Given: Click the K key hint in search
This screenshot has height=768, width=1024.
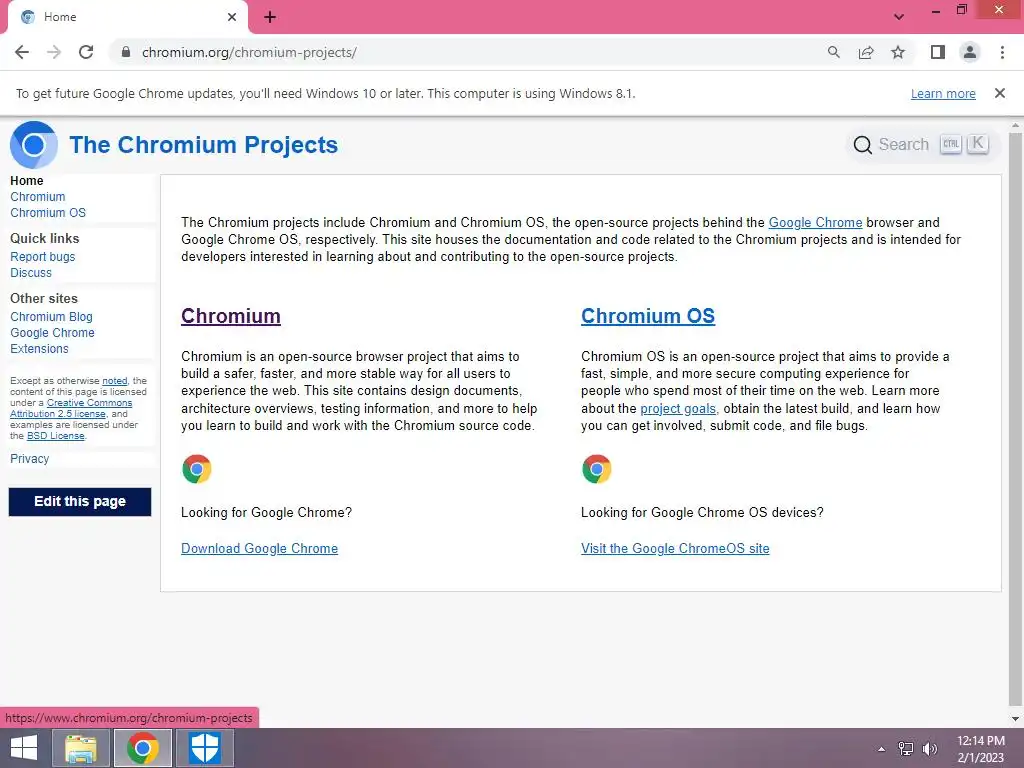Looking at the screenshot, I should [978, 144].
